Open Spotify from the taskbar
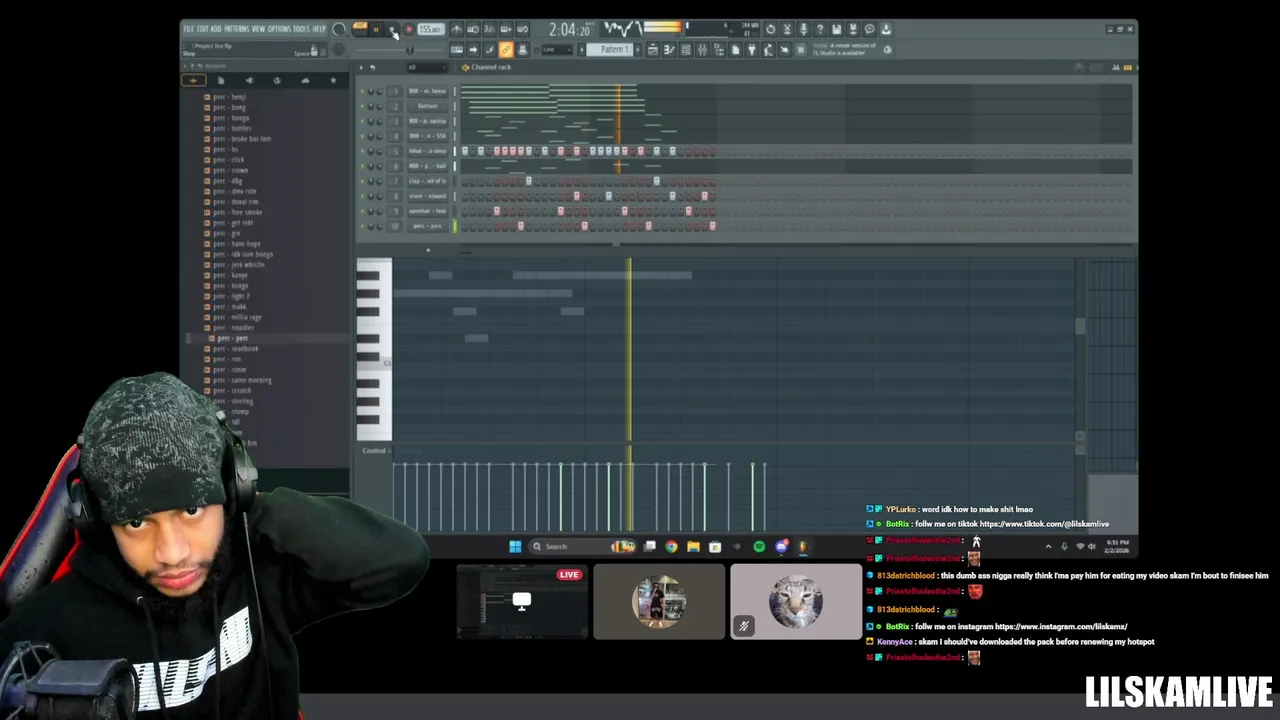This screenshot has width=1280, height=720. click(759, 546)
